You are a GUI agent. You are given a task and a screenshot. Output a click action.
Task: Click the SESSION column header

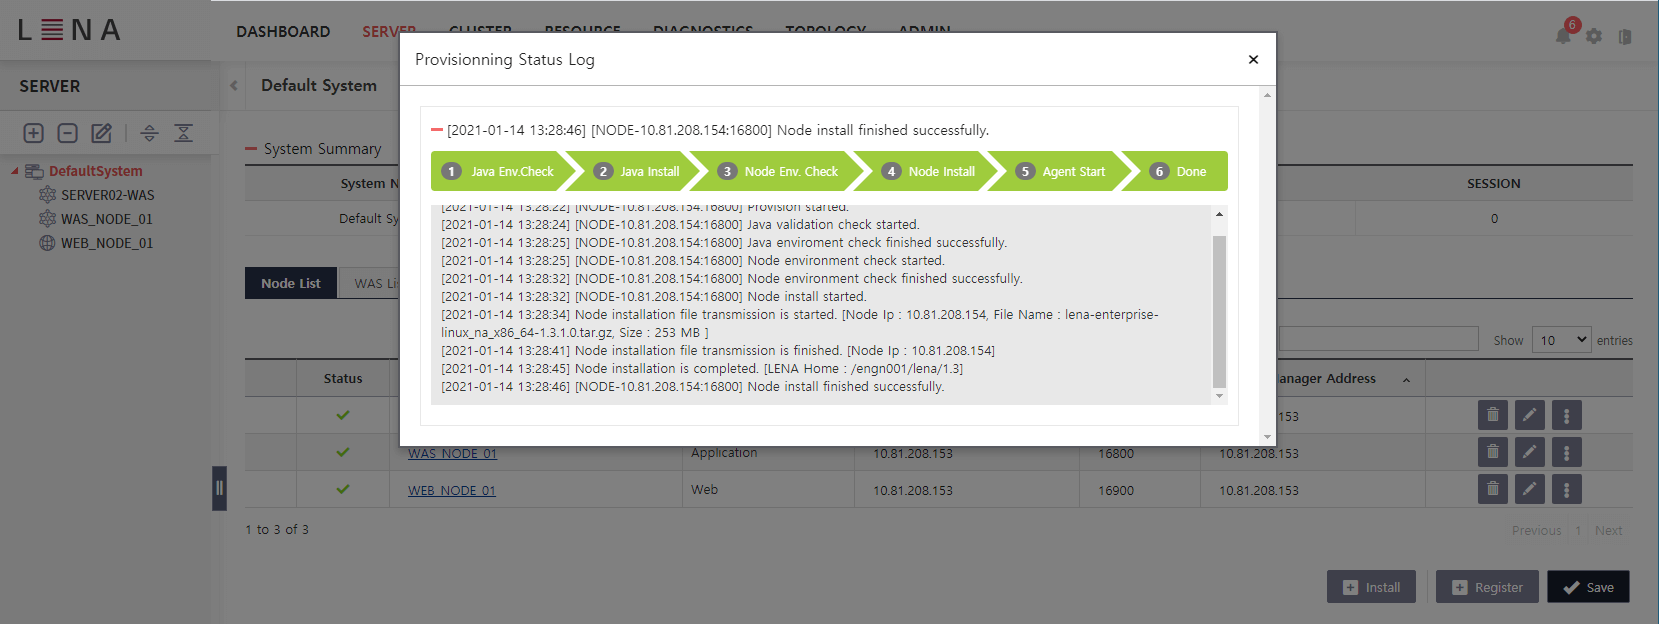(1493, 184)
